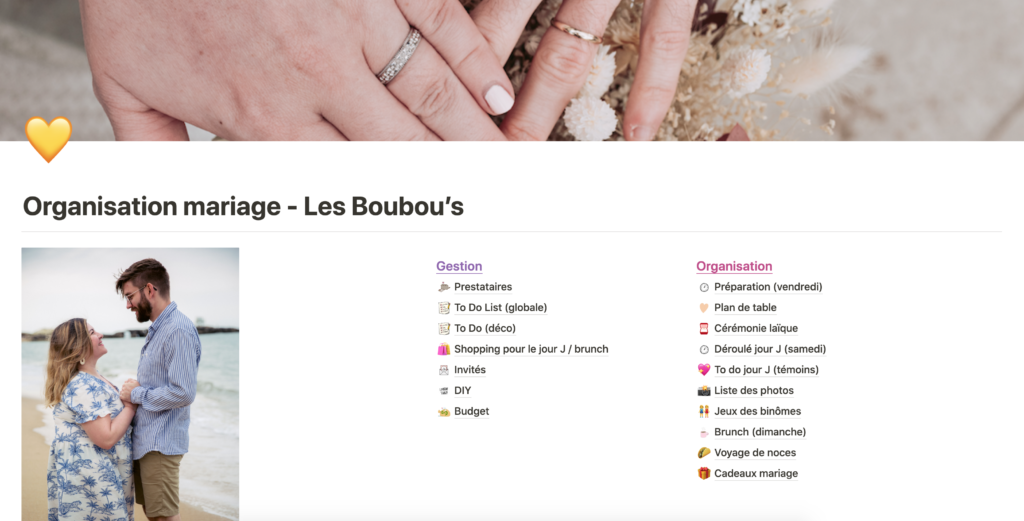Click the camera icon for Liste des photos
Image resolution: width=1024 pixels, height=521 pixels.
[703, 390]
